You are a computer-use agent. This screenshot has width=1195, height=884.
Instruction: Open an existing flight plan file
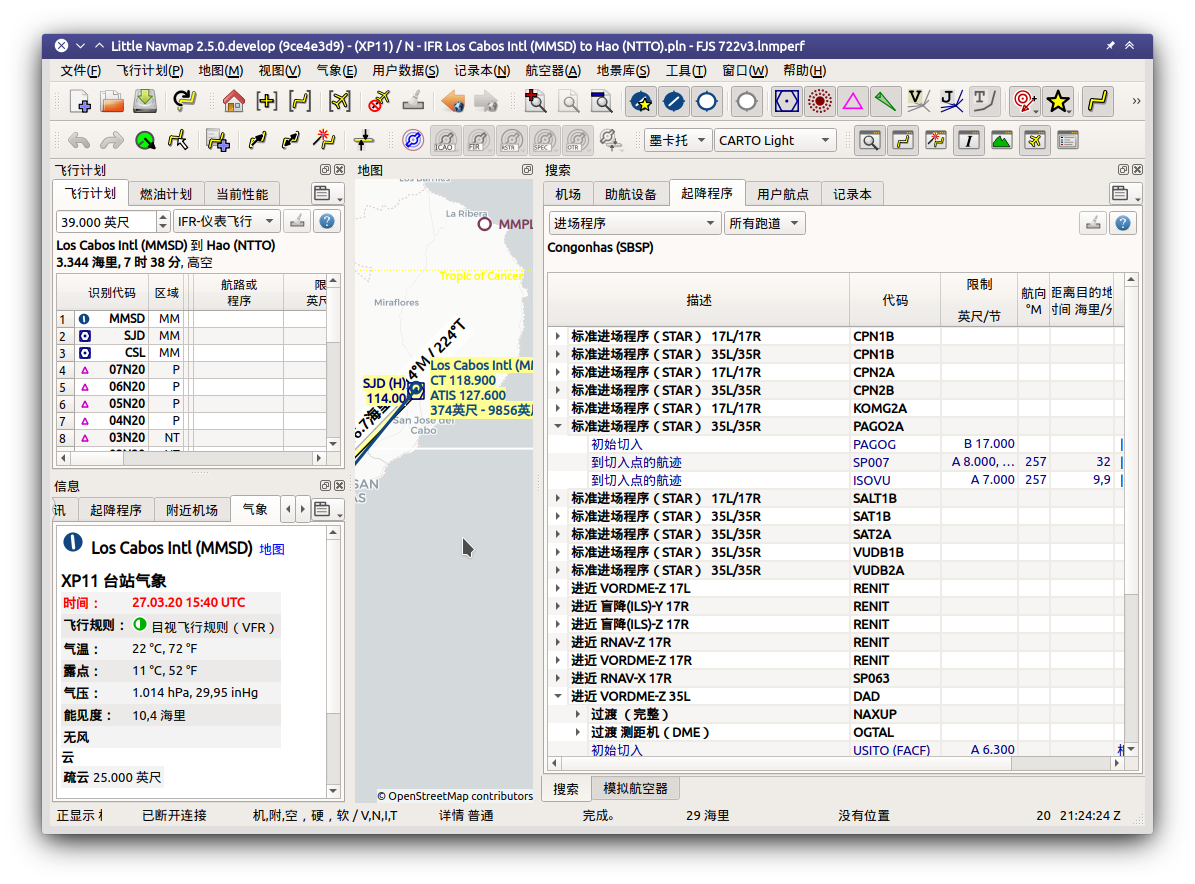(112, 101)
